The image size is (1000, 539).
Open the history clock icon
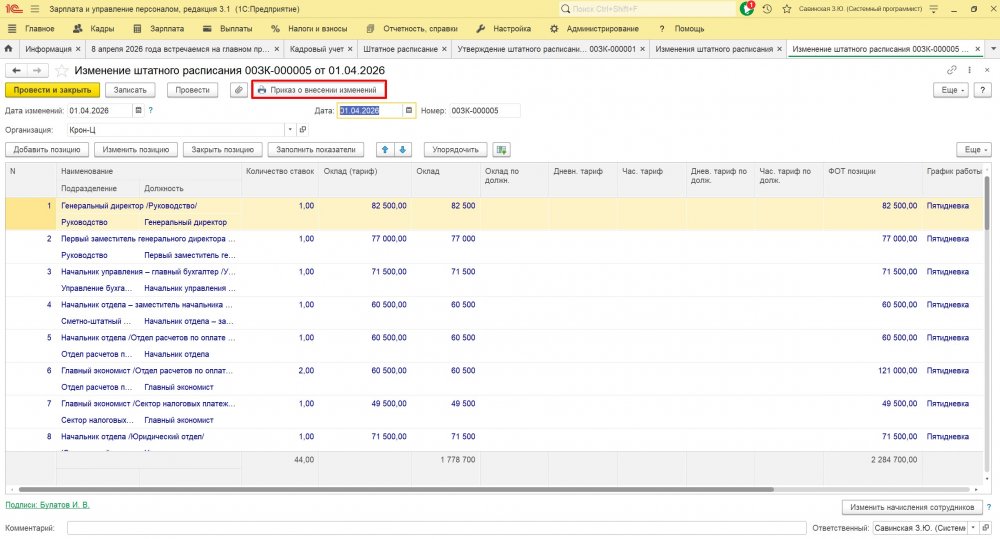pyautogui.click(x=767, y=9)
